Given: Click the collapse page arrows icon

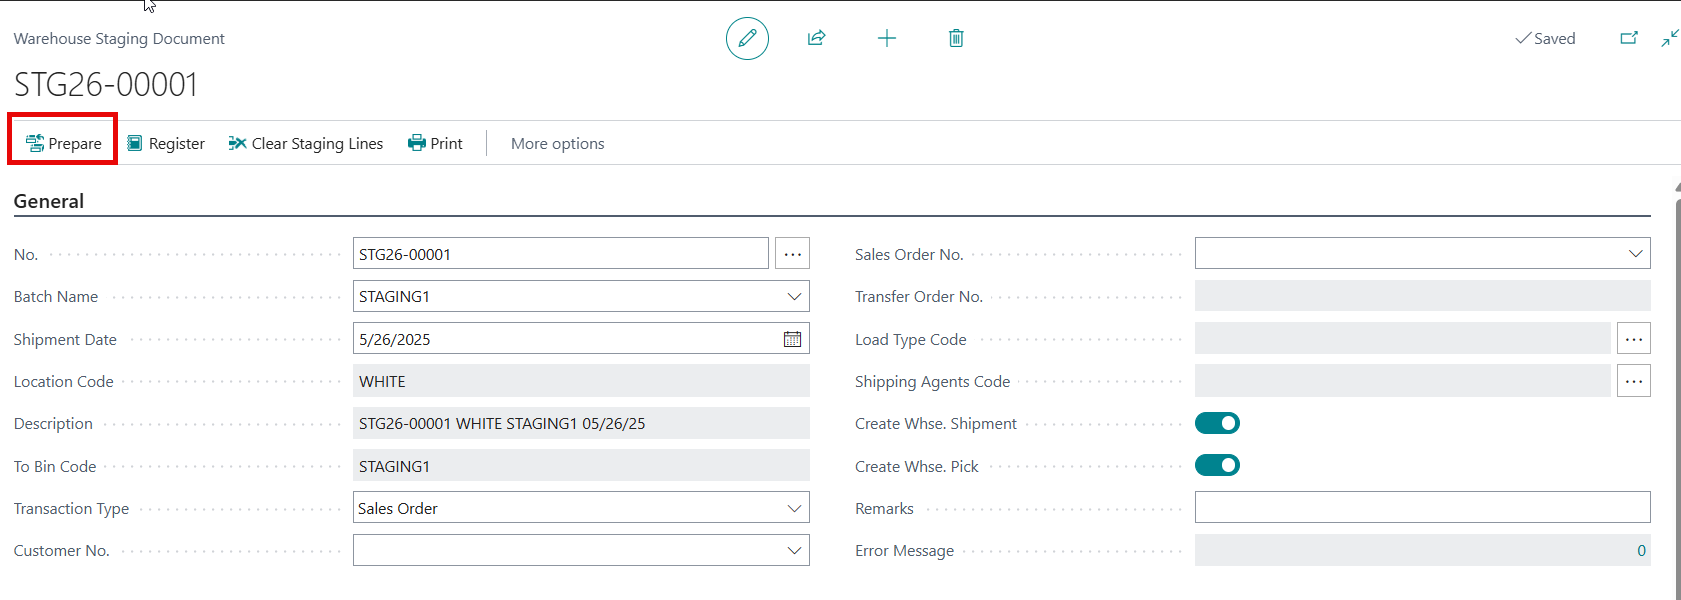Looking at the screenshot, I should coord(1669,39).
